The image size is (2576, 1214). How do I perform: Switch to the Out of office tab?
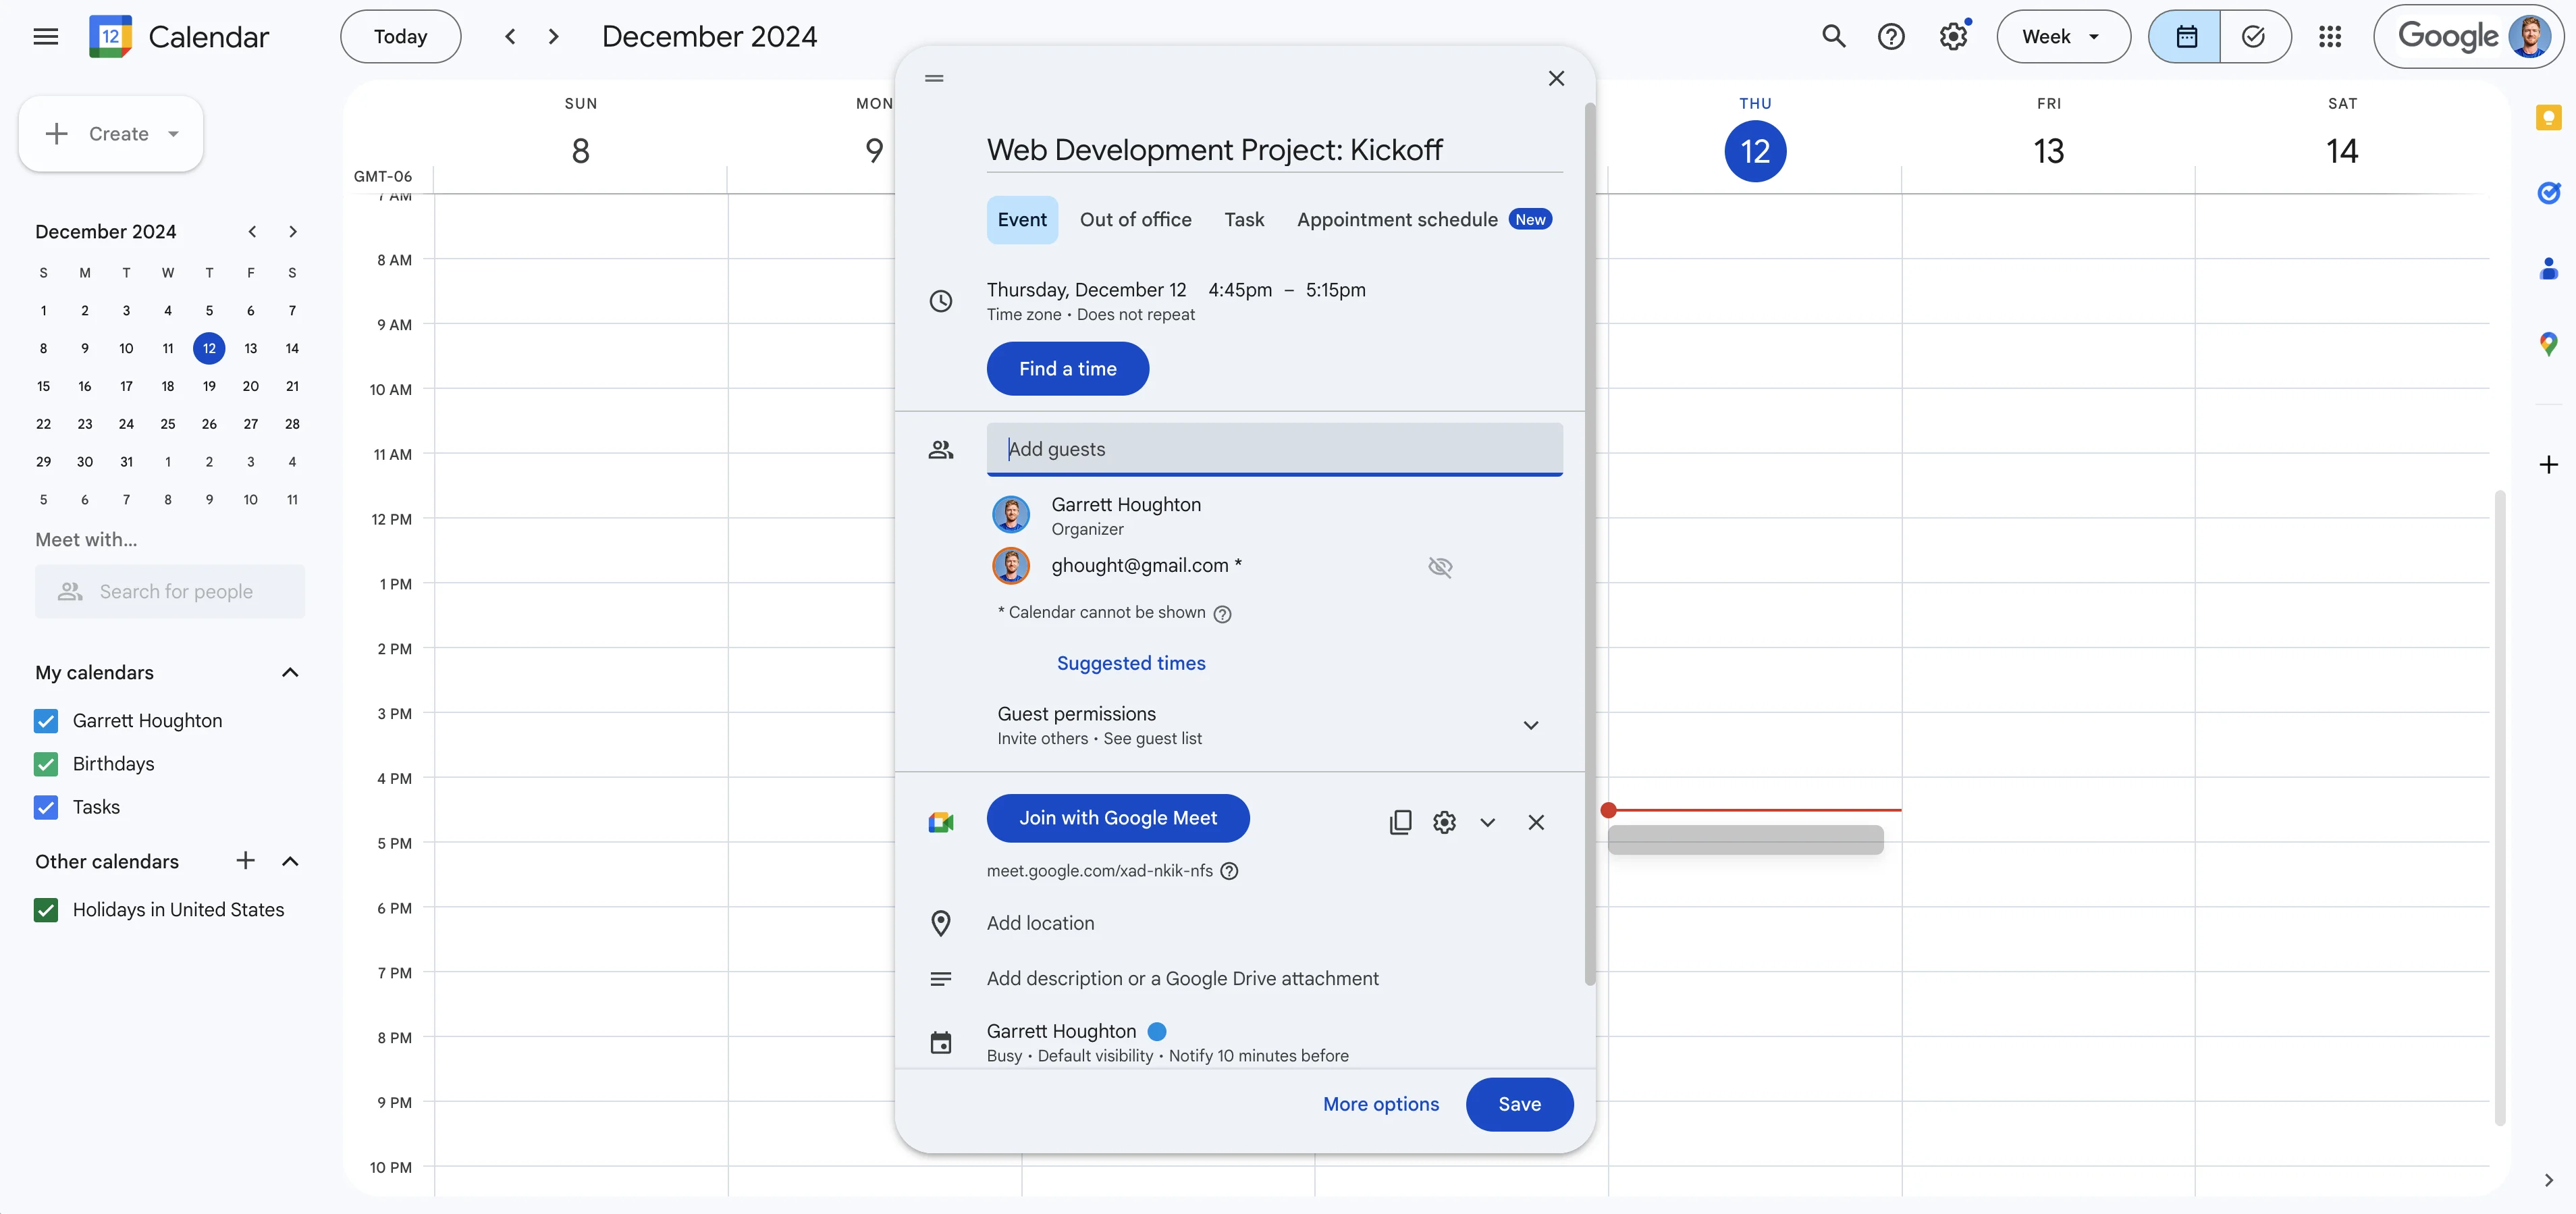[x=1135, y=220]
